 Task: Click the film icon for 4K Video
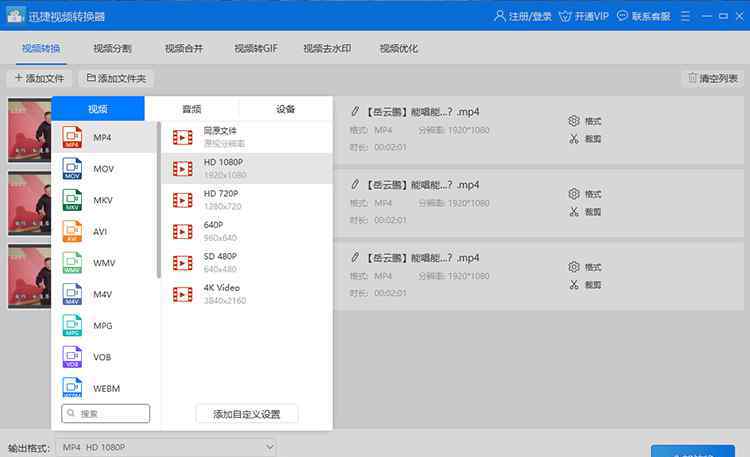click(x=183, y=294)
